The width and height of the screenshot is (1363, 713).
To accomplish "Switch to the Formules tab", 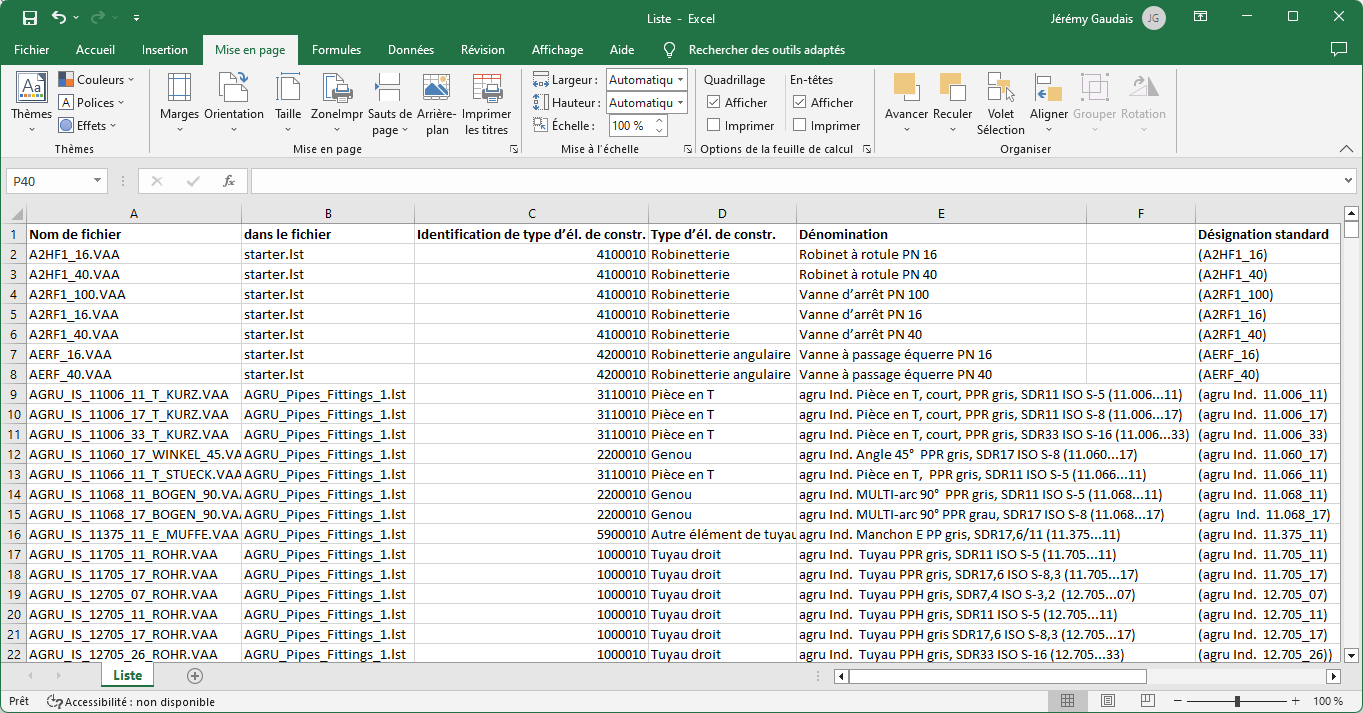I will pyautogui.click(x=336, y=50).
